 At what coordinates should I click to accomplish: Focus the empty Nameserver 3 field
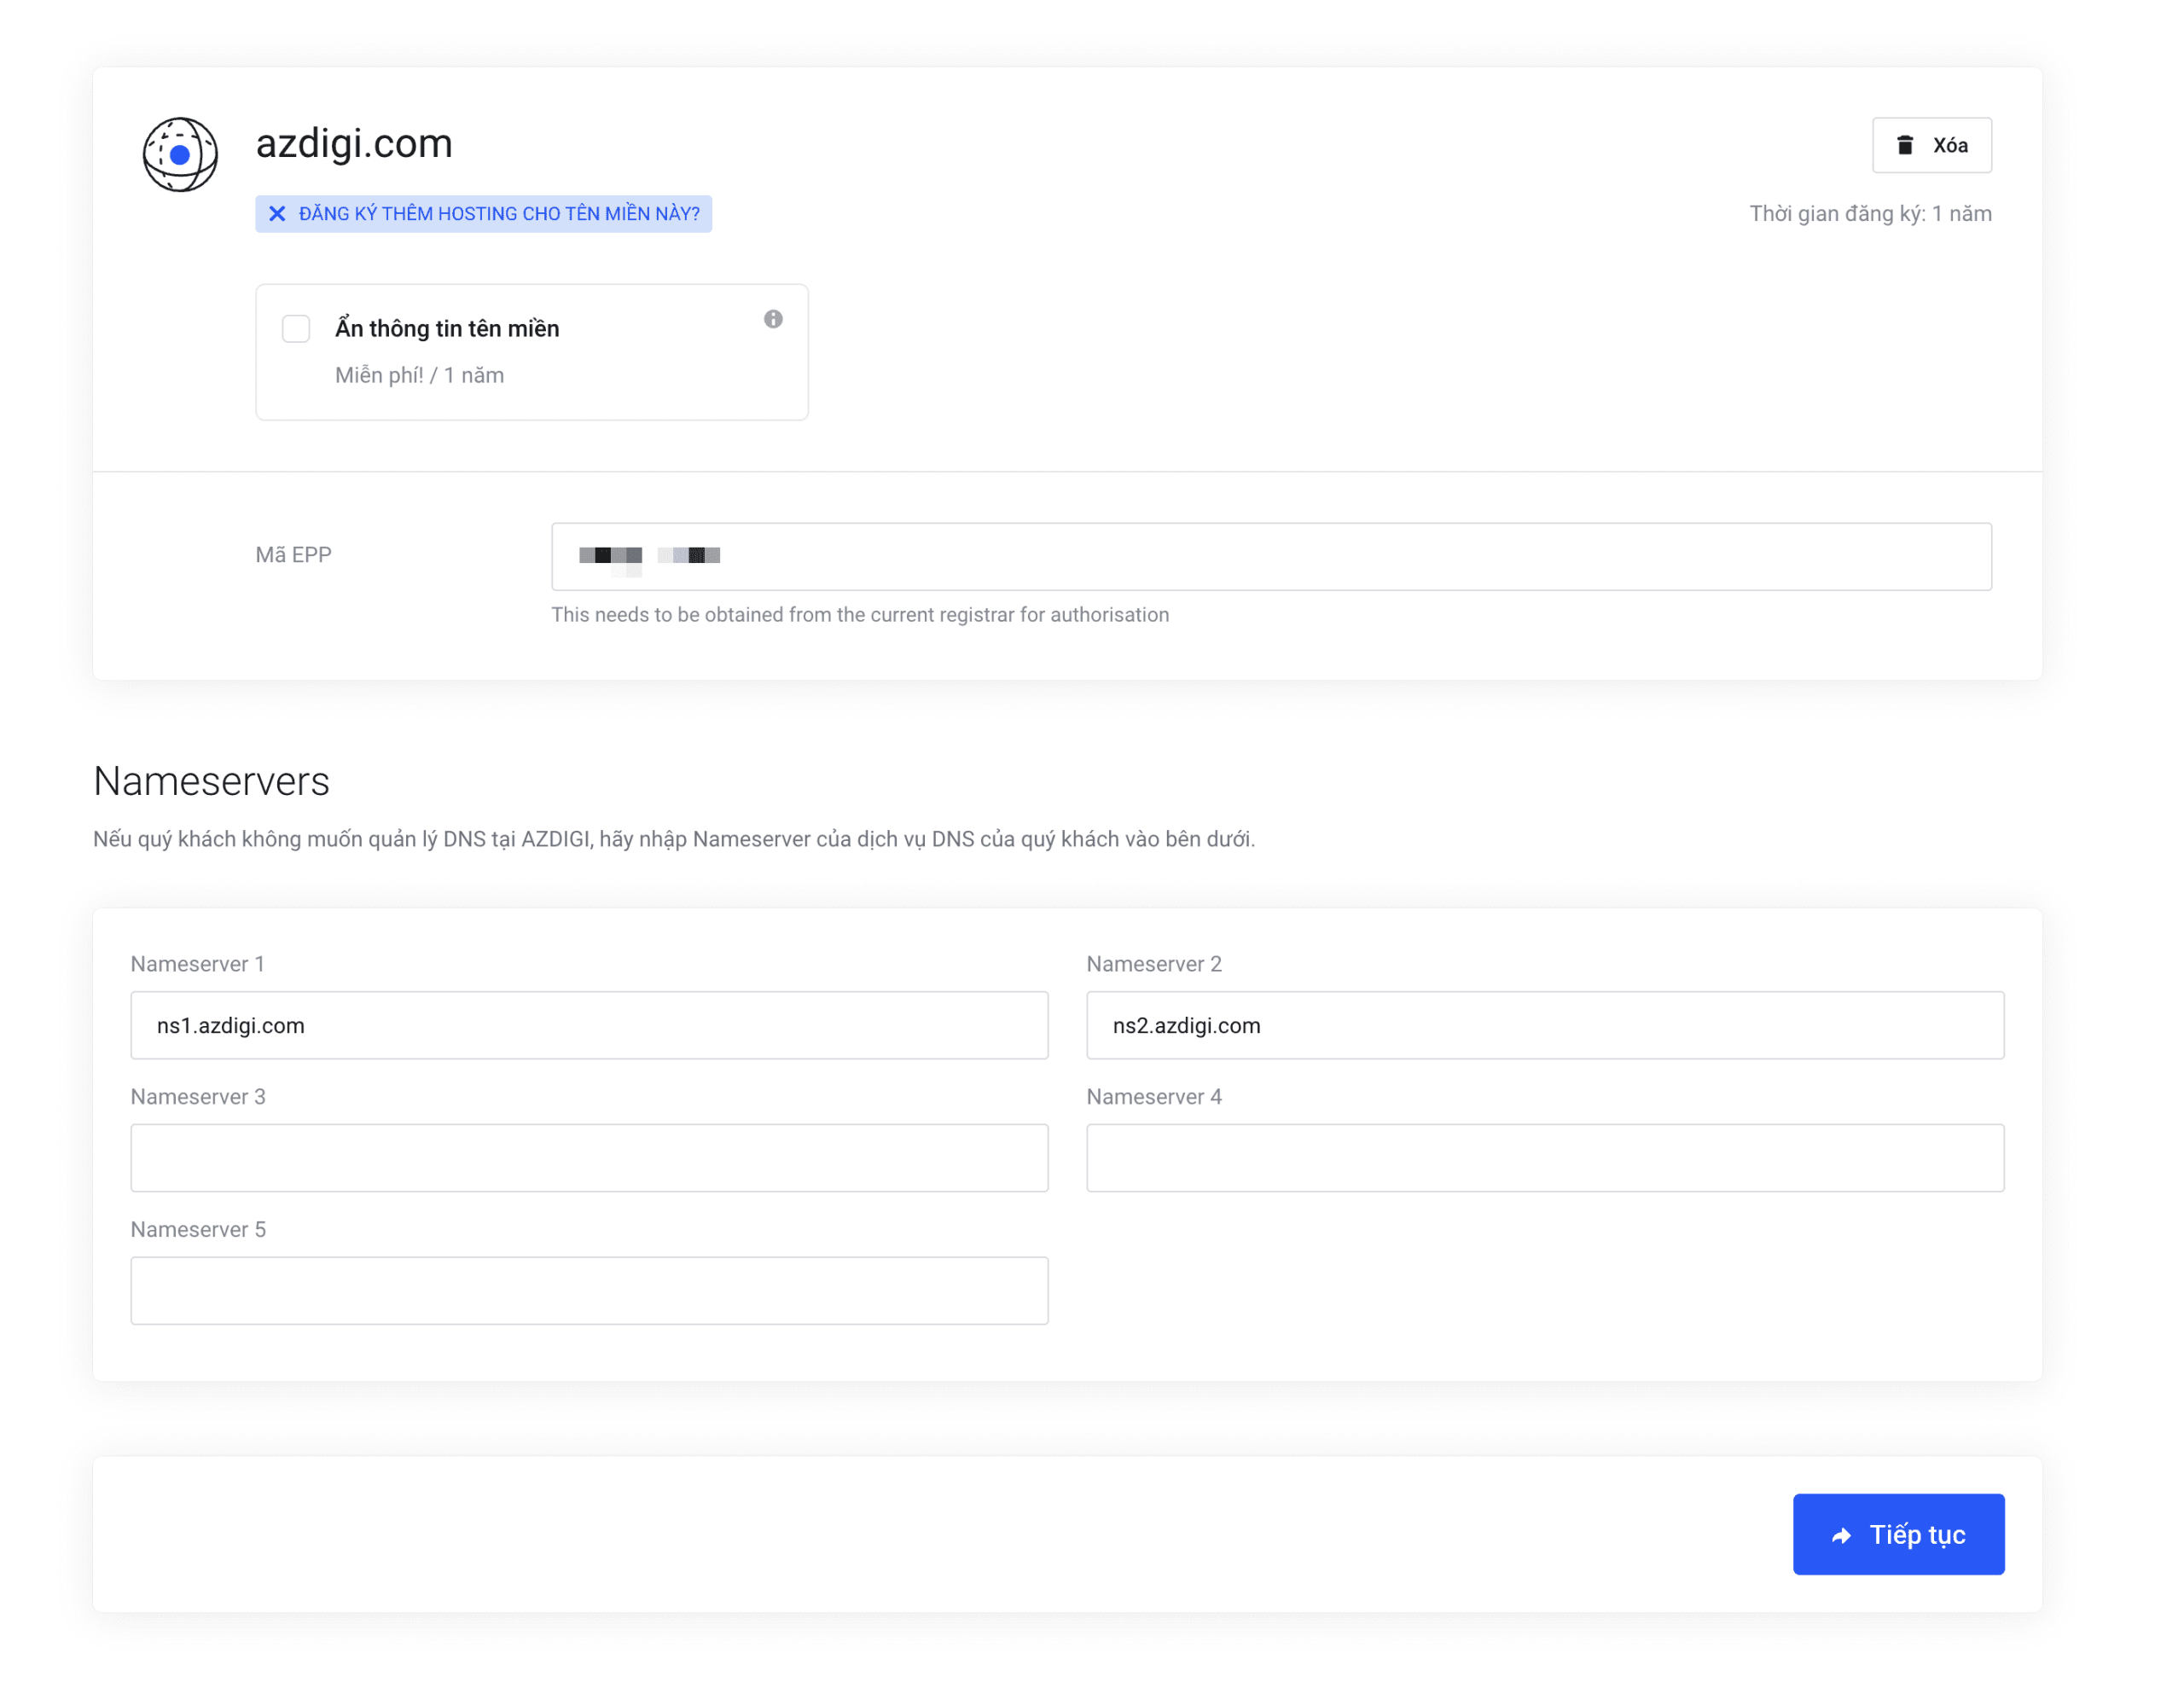[589, 1158]
